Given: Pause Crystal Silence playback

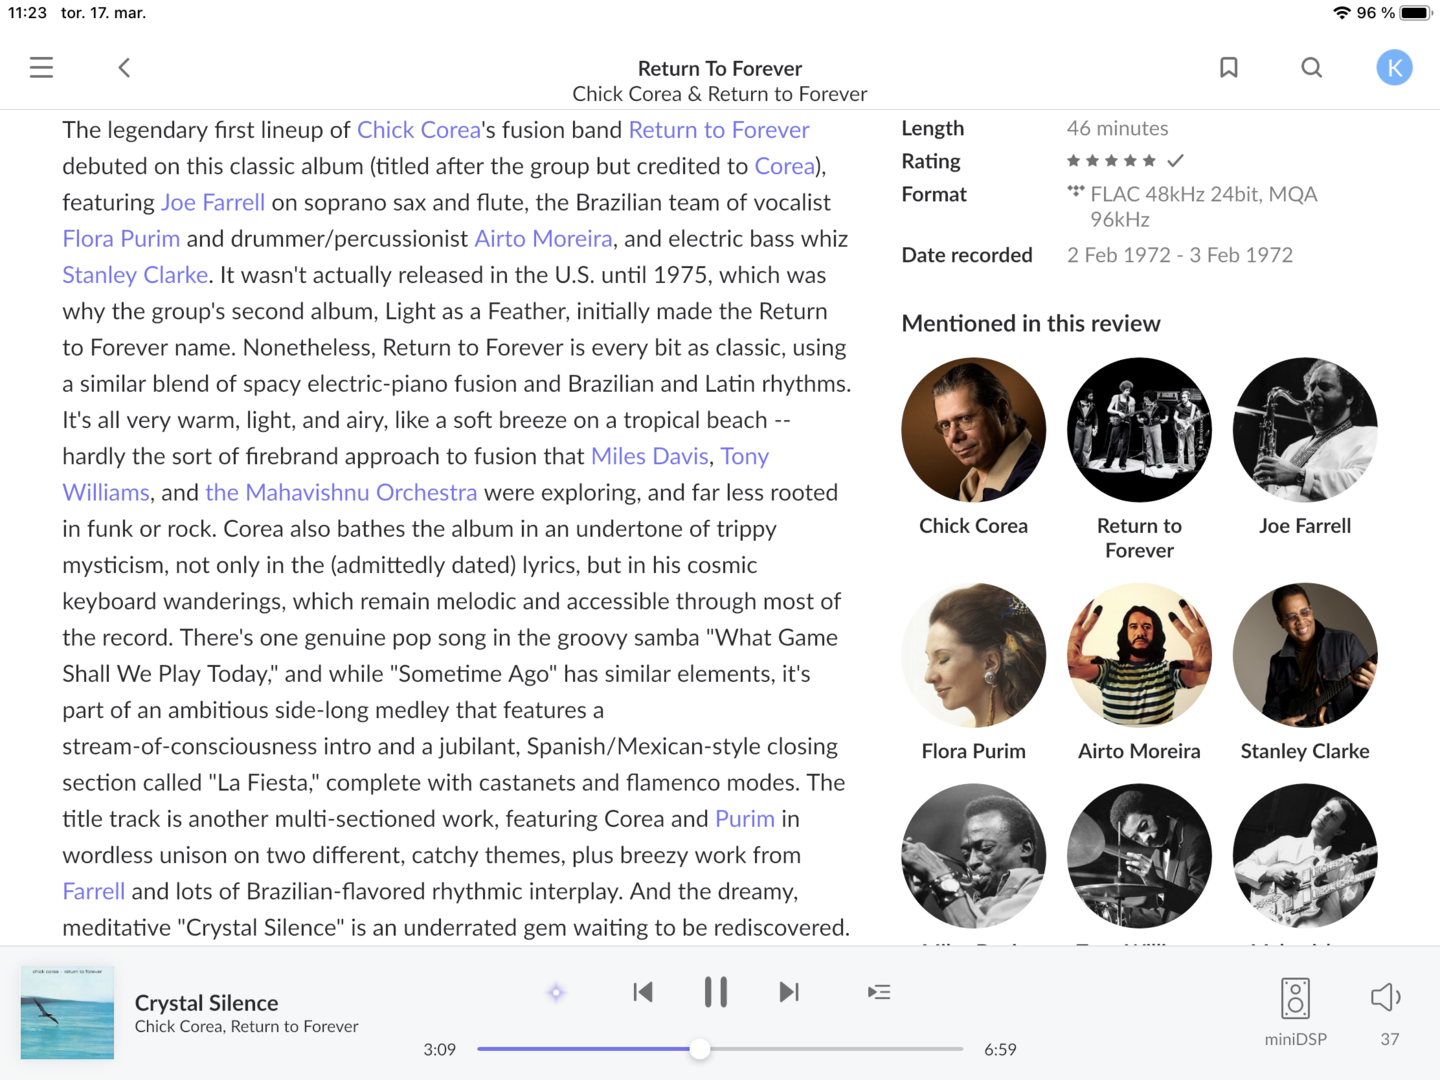Looking at the screenshot, I should point(715,992).
